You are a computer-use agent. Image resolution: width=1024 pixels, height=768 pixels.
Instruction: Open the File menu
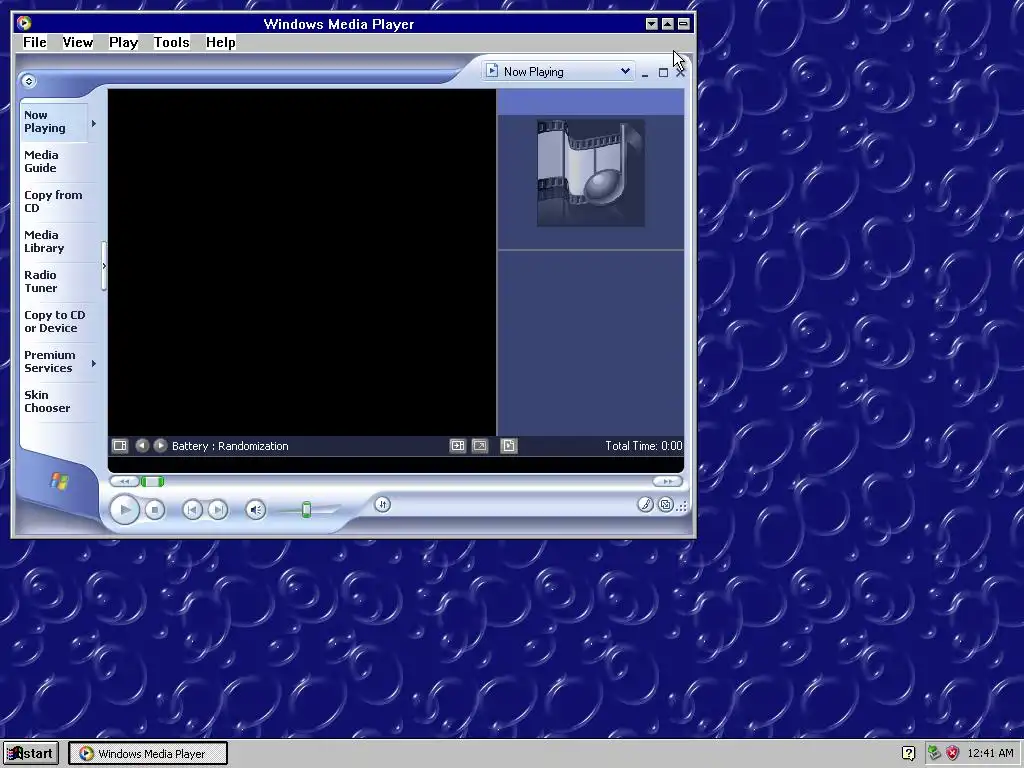35,42
